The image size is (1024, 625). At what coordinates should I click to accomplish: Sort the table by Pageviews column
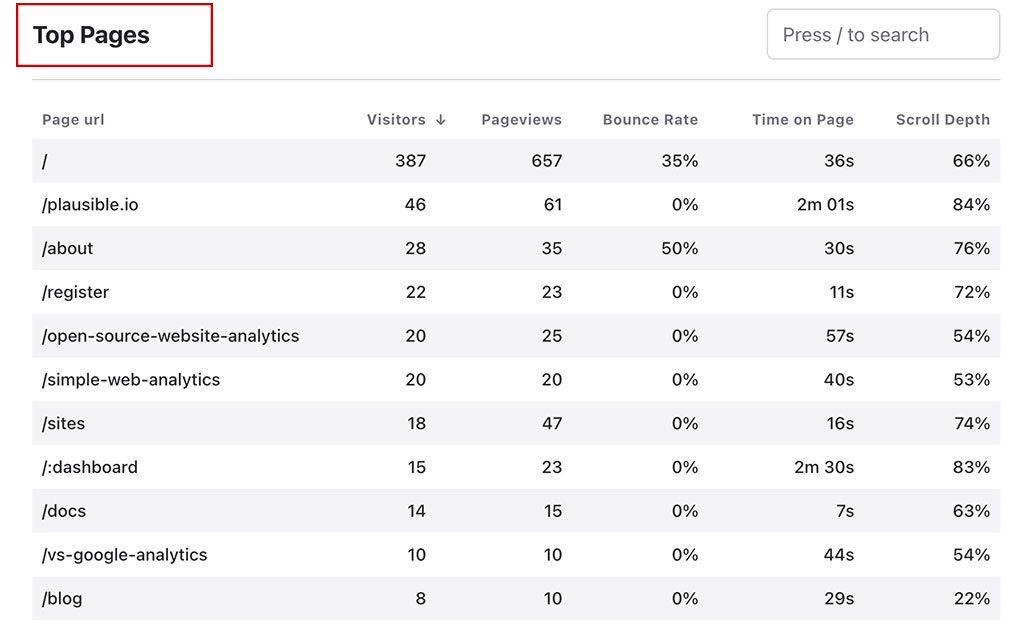pyautogui.click(x=521, y=119)
